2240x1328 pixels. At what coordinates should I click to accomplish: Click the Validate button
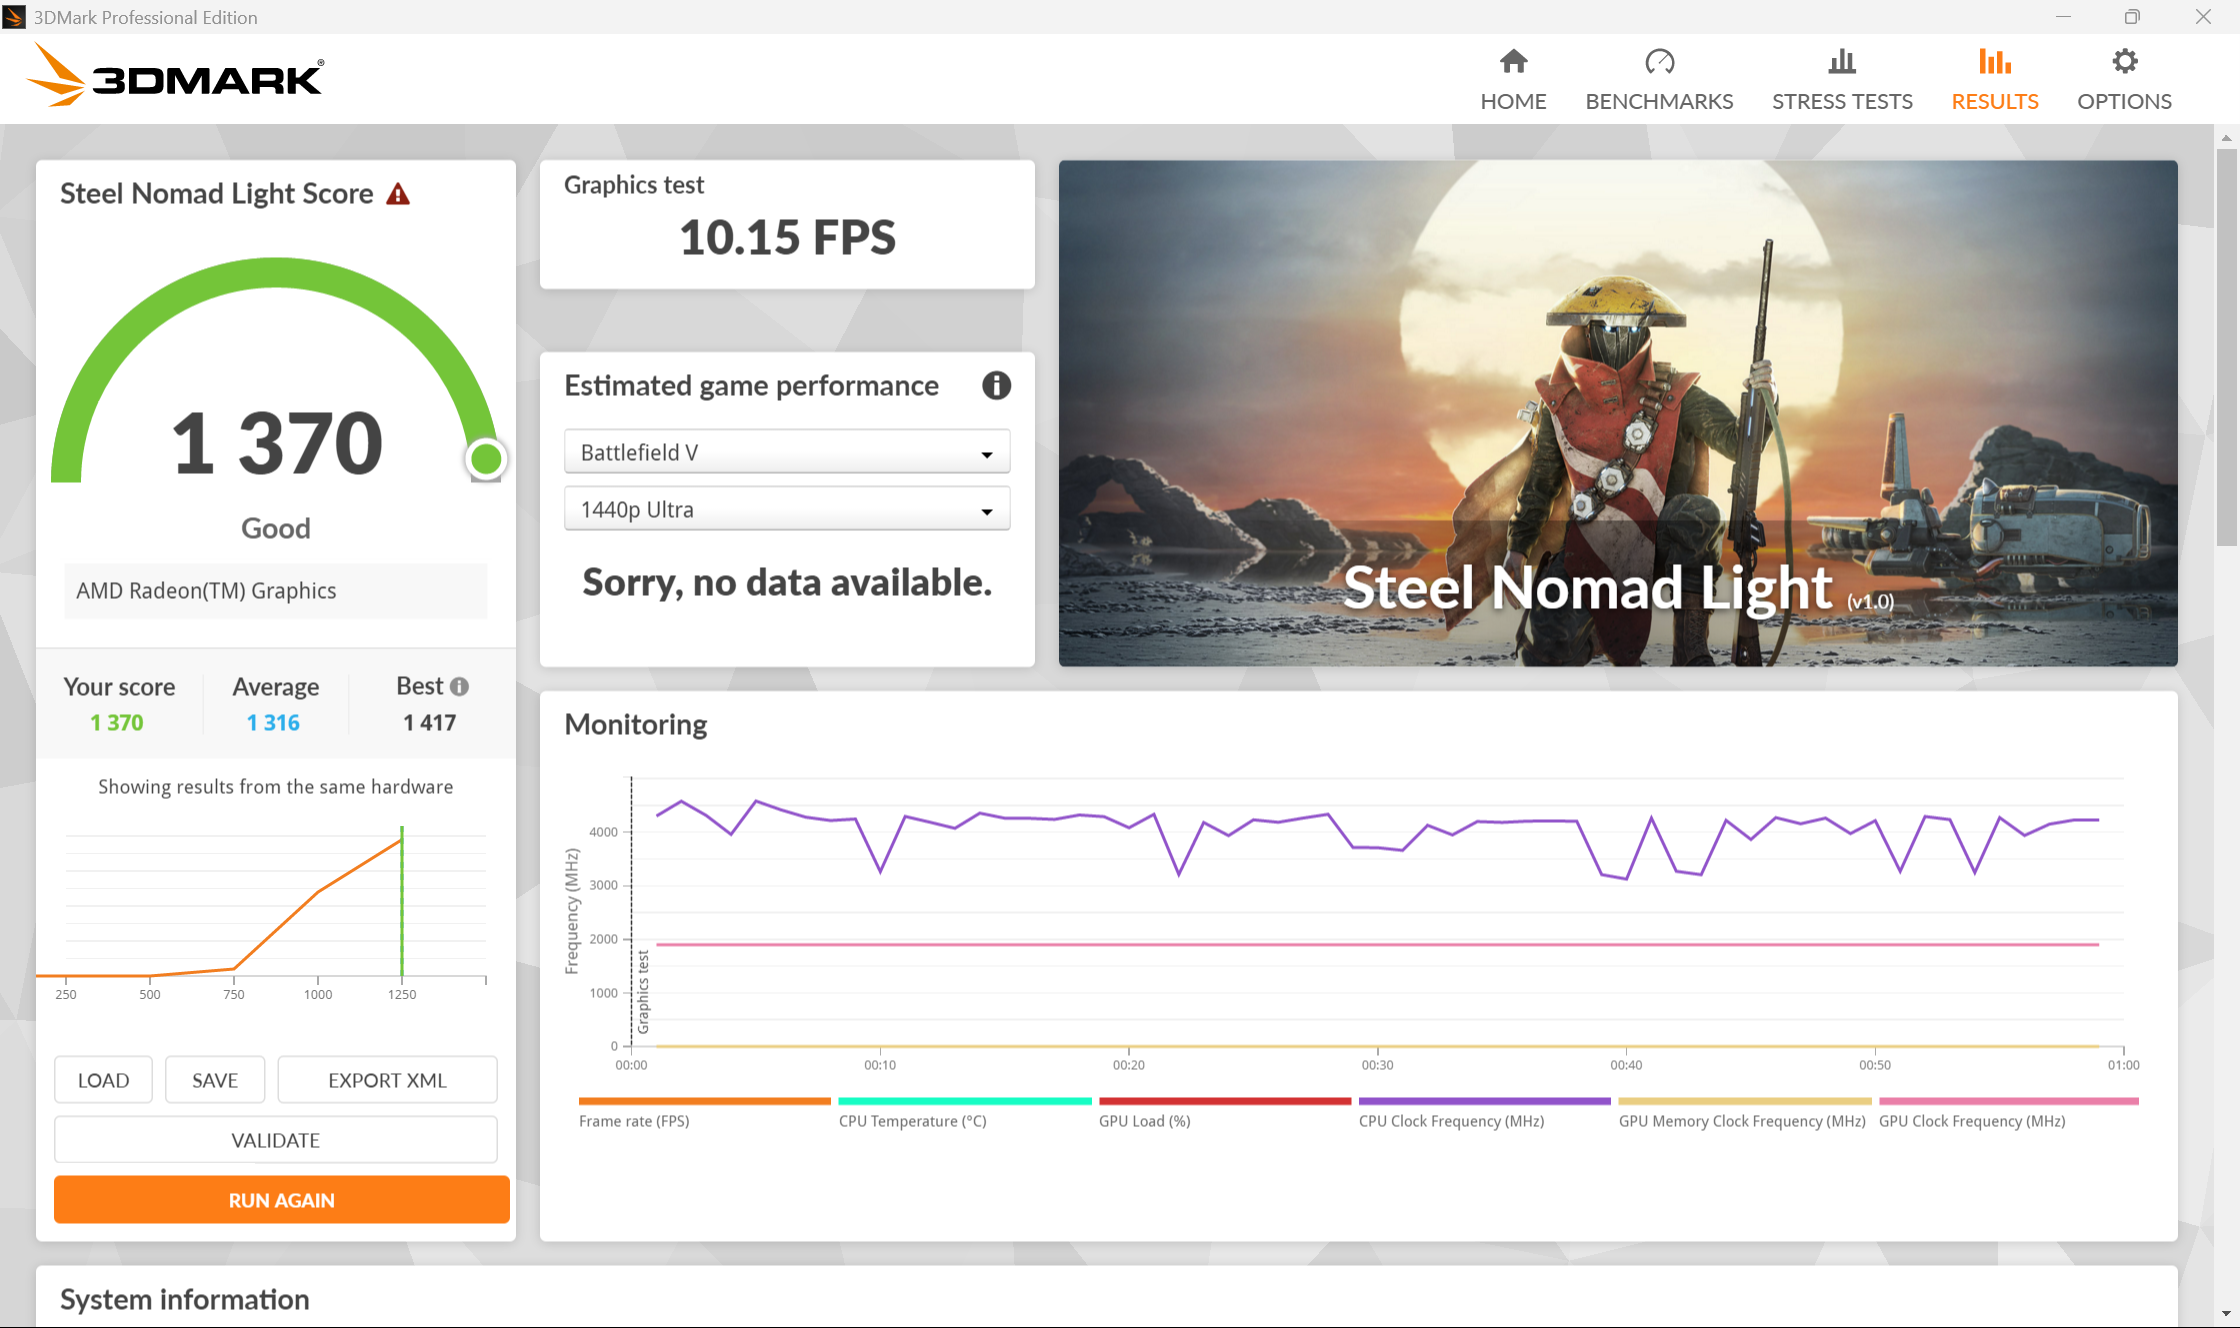point(275,1140)
